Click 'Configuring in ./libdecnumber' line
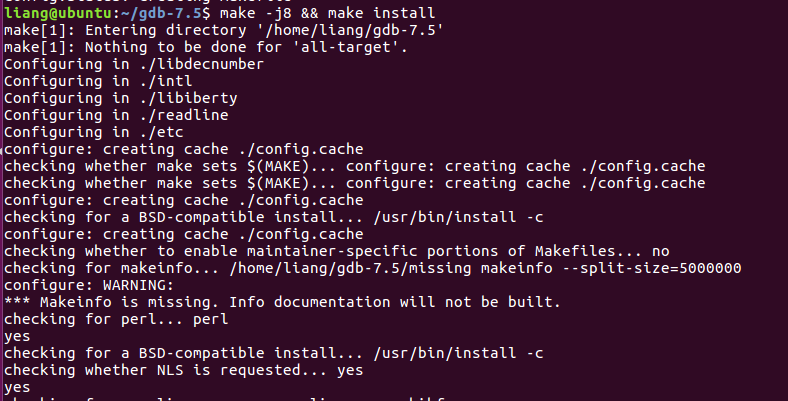 pos(134,65)
